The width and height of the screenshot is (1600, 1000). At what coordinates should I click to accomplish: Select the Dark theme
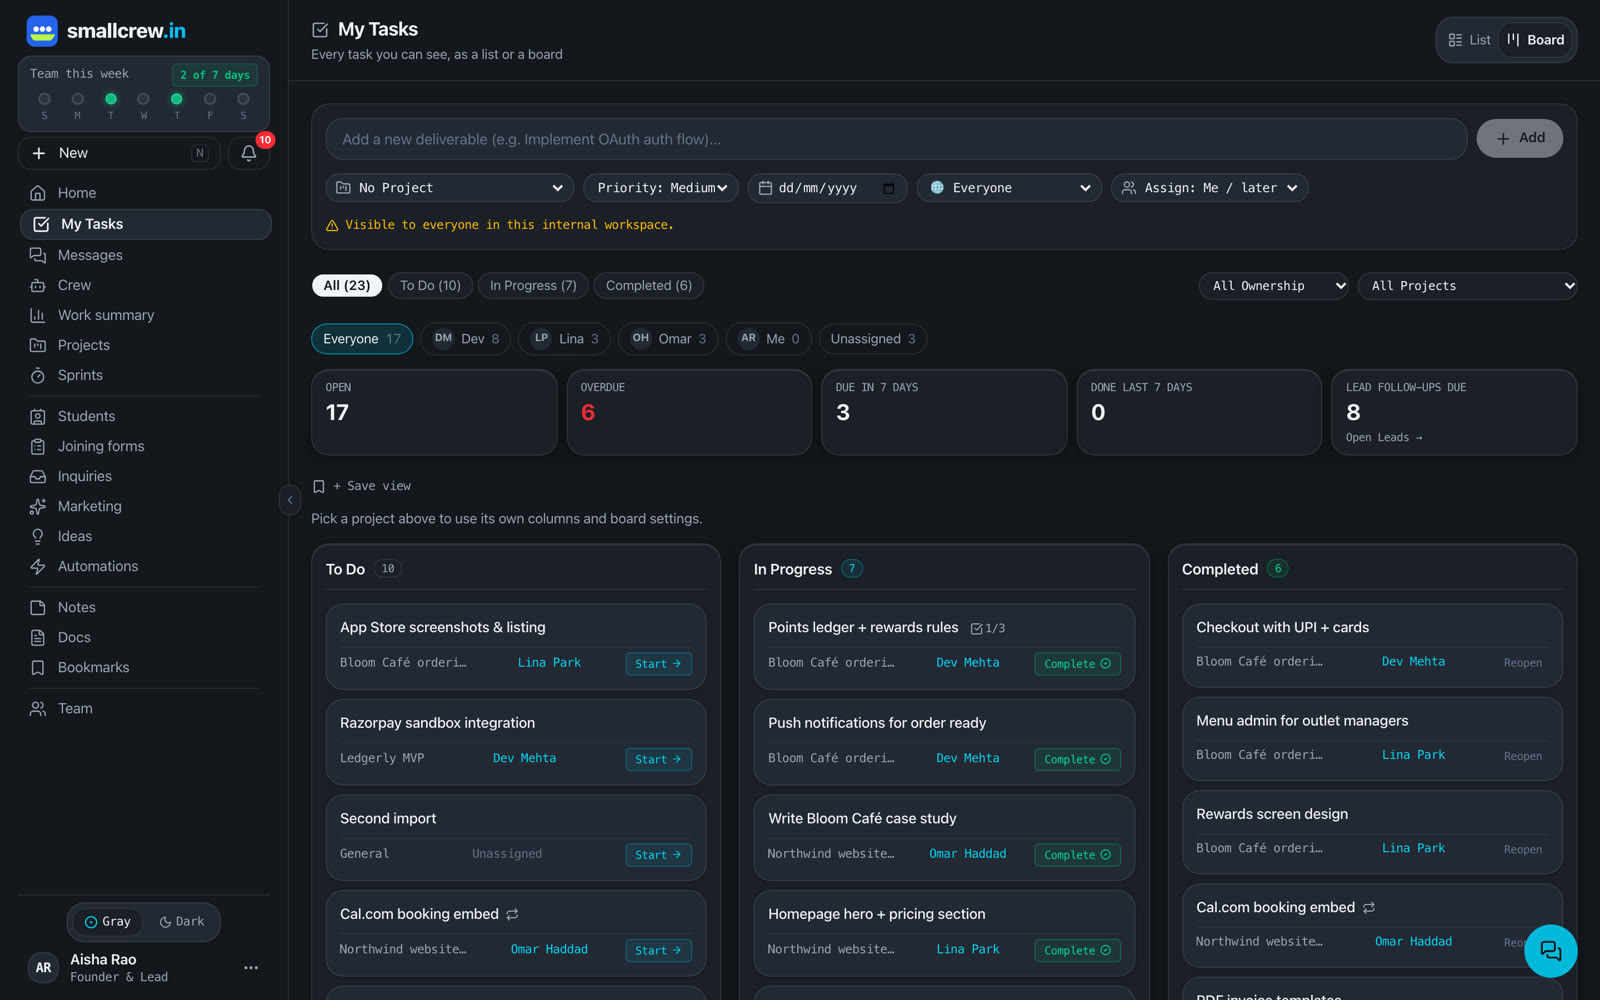(x=181, y=922)
